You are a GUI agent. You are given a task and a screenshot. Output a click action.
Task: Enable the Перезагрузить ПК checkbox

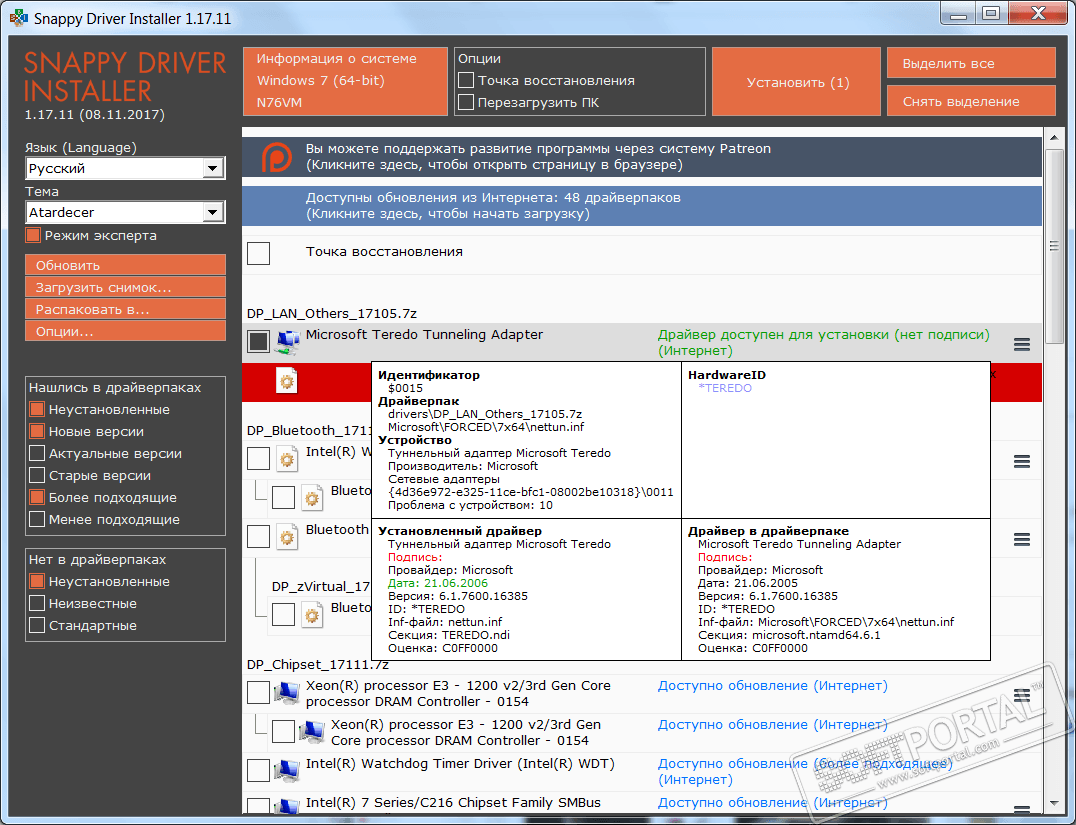[x=466, y=102]
